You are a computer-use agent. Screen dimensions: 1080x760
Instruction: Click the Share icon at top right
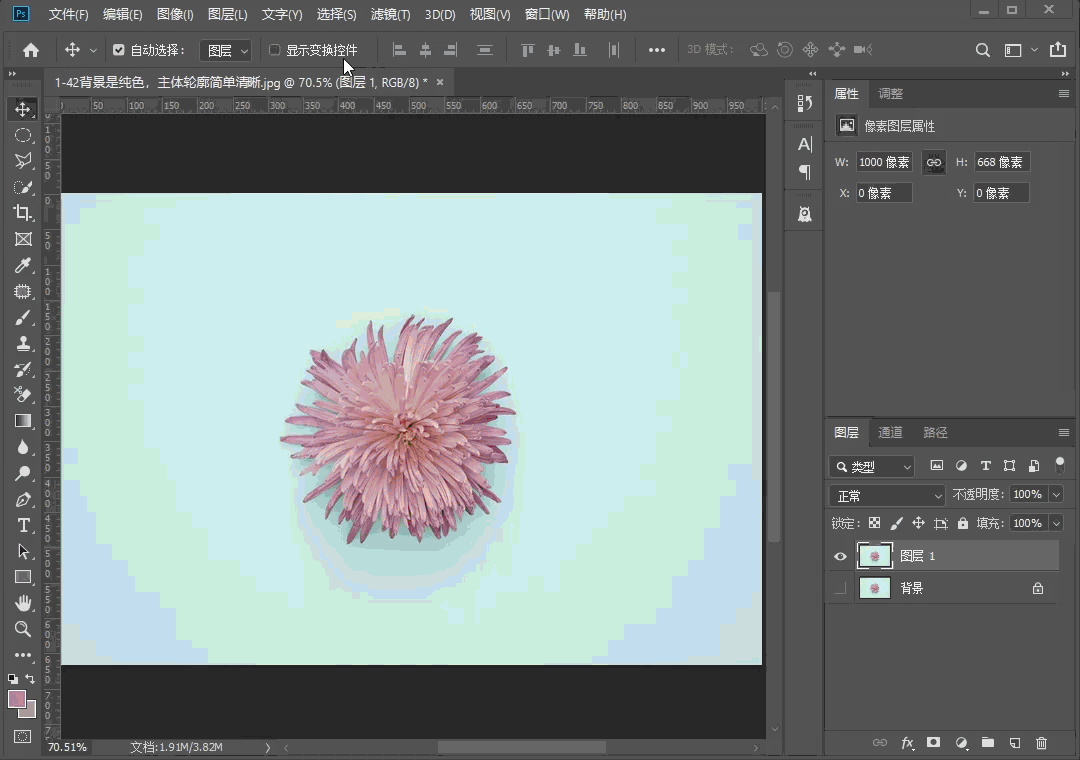[x=1058, y=50]
